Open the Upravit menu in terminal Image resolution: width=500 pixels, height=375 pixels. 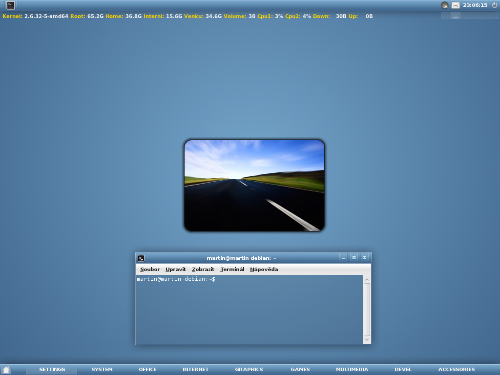pyautogui.click(x=176, y=269)
